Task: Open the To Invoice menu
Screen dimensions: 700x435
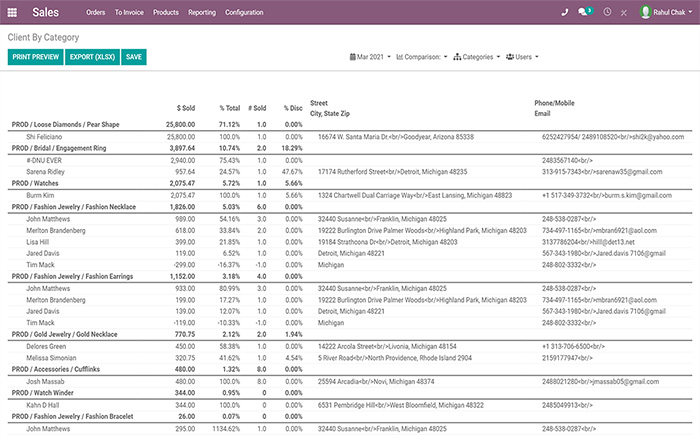Action: click(129, 13)
